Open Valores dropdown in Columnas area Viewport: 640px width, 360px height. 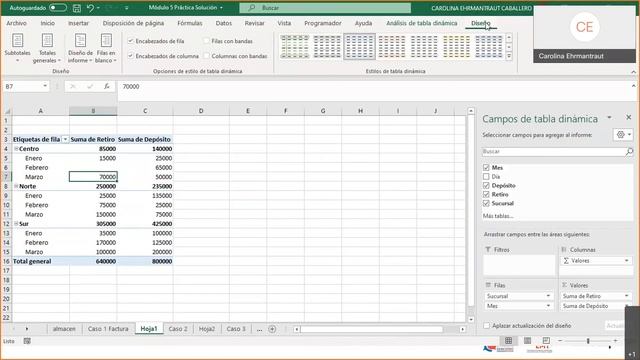(x=627, y=260)
